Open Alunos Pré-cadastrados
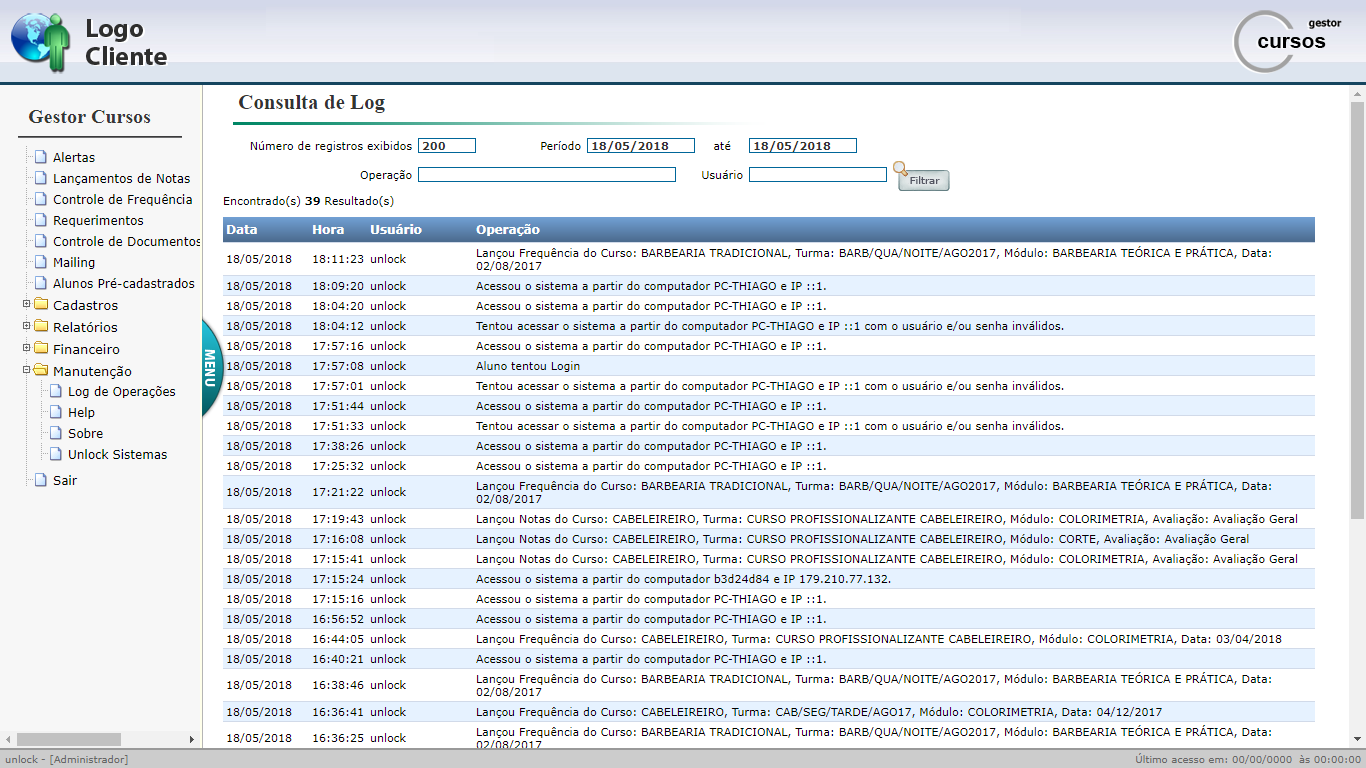The image size is (1366, 768). pos(124,284)
